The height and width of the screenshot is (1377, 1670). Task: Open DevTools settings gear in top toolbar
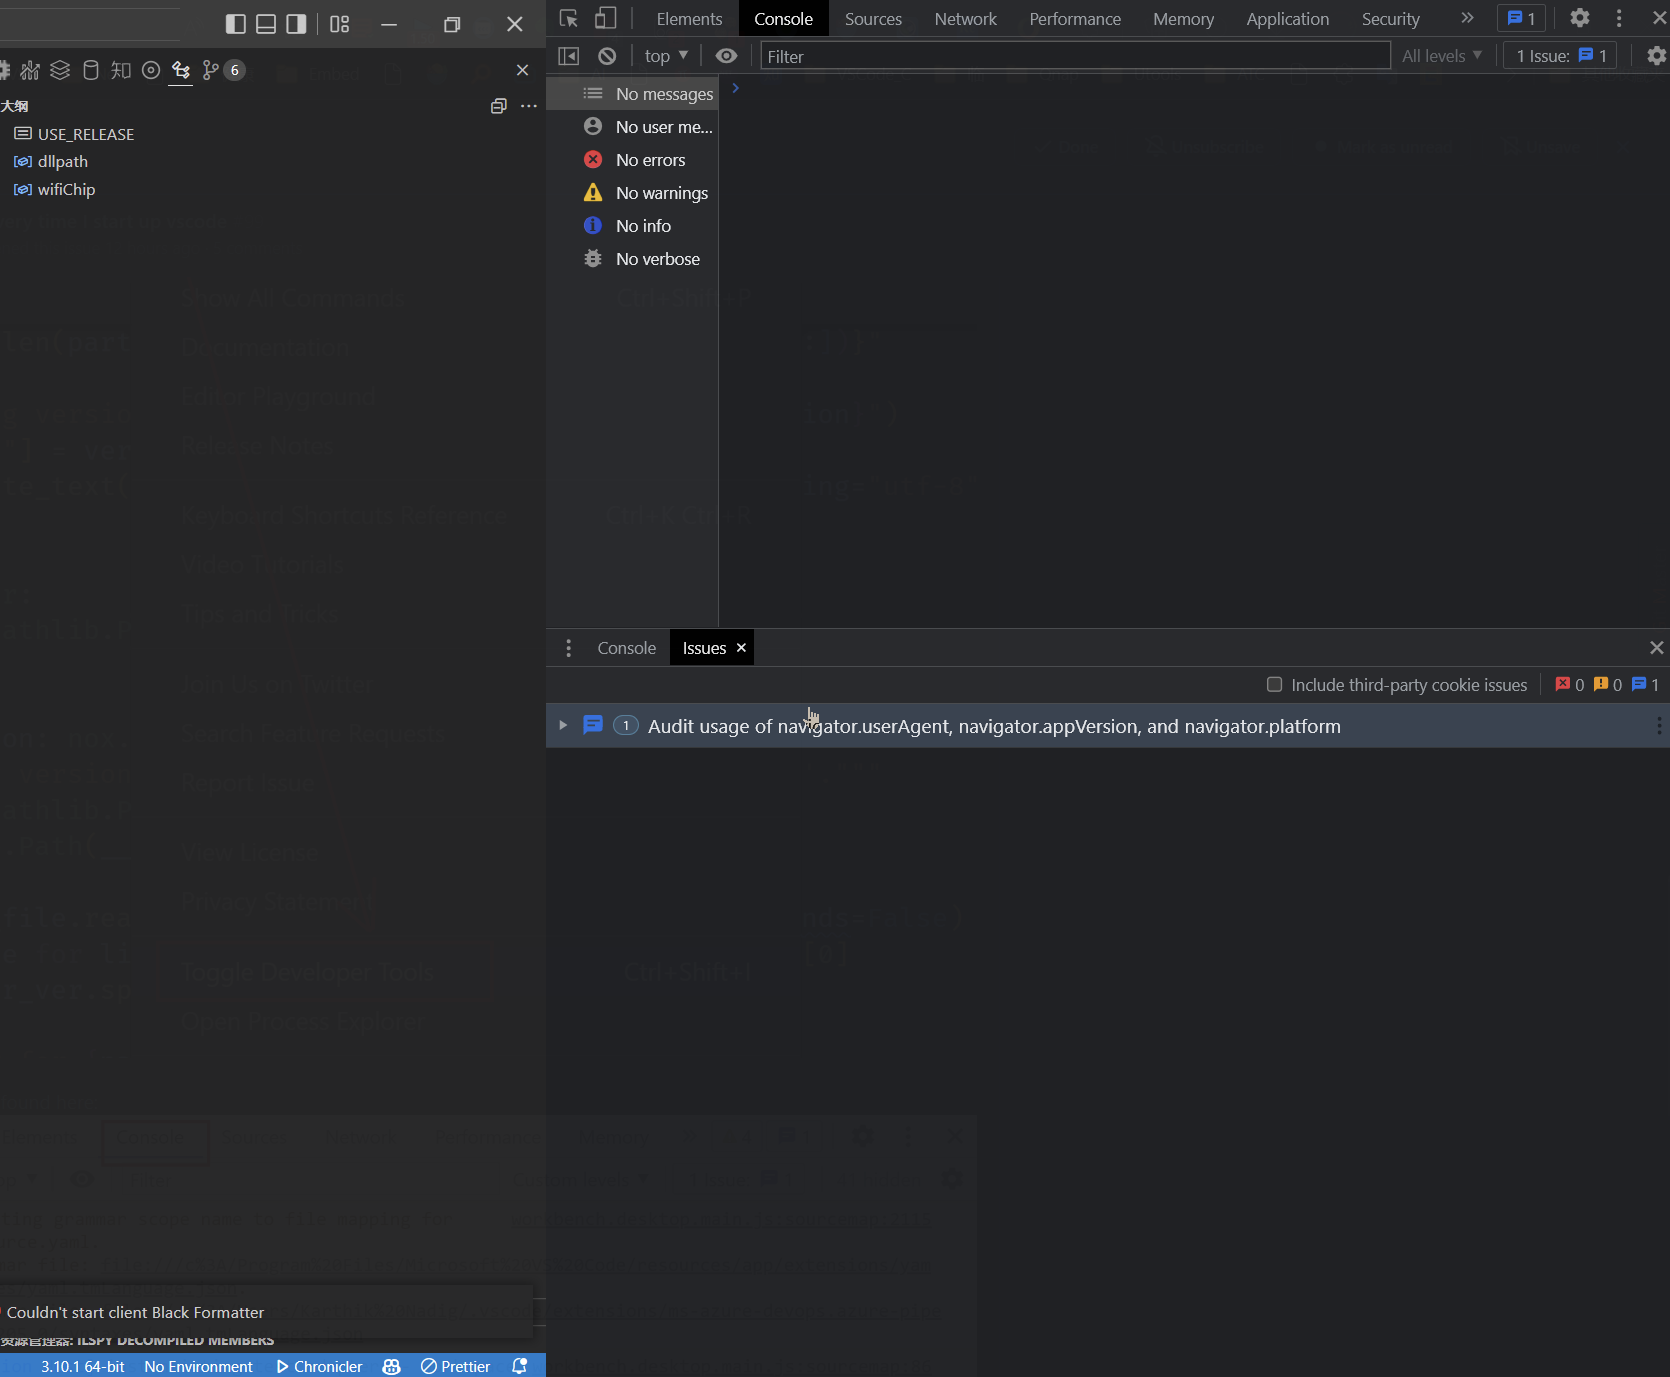pos(1580,18)
